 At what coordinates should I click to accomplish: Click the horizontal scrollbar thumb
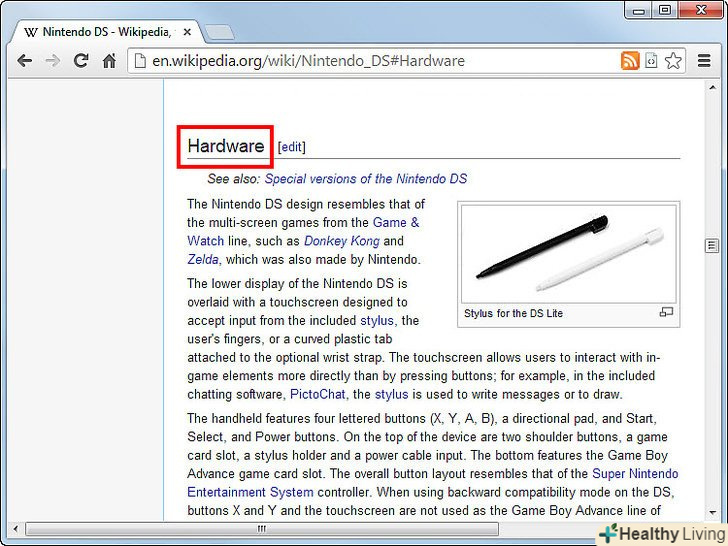pyautogui.click(x=262, y=529)
